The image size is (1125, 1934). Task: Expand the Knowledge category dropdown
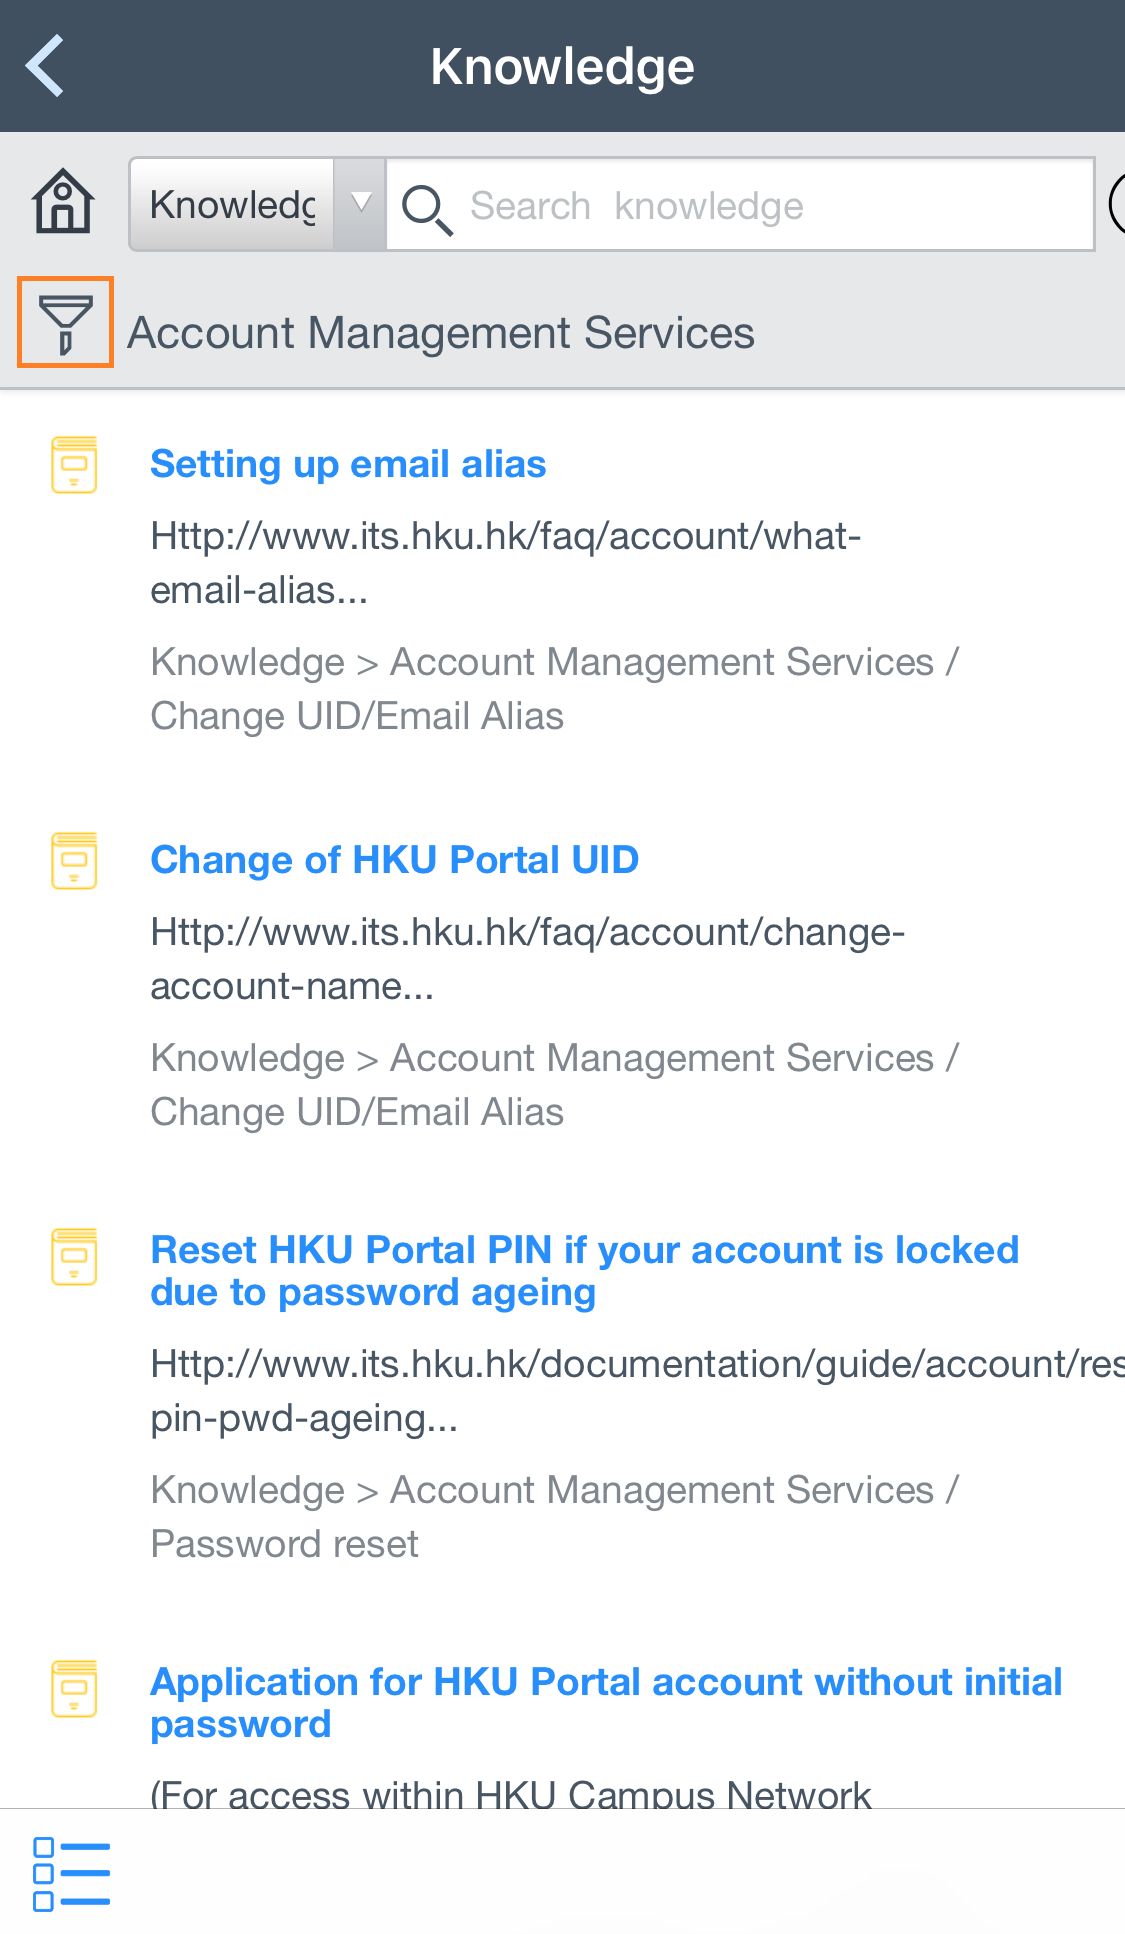[x=359, y=203]
